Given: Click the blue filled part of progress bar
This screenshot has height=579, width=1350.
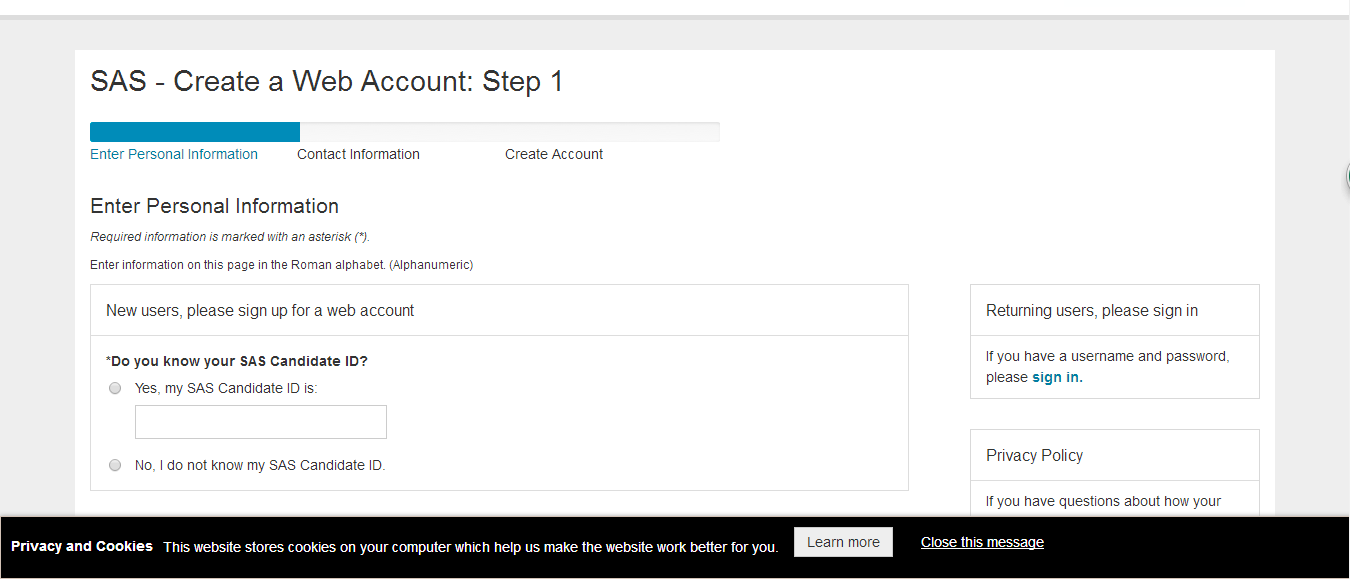Looking at the screenshot, I should coord(195,132).
